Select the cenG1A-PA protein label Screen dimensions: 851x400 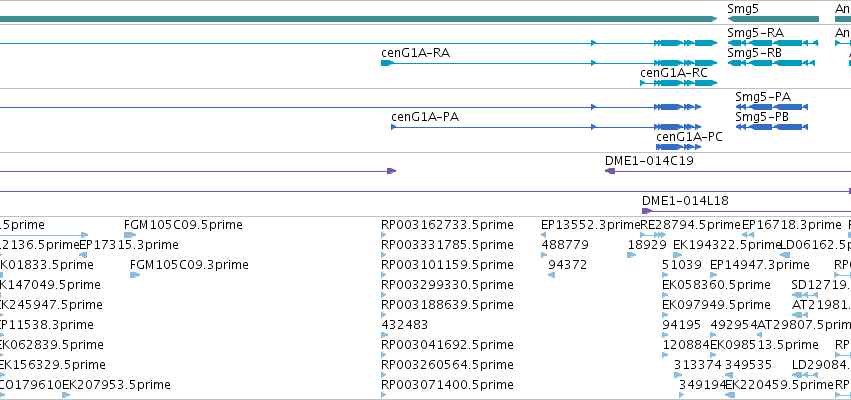point(425,117)
